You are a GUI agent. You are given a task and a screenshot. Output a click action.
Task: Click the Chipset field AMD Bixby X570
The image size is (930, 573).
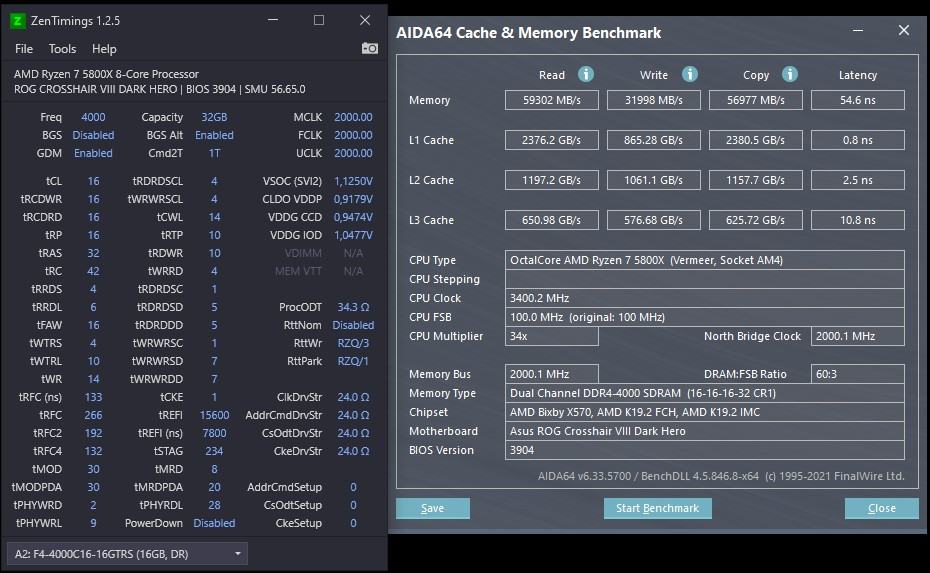point(705,412)
